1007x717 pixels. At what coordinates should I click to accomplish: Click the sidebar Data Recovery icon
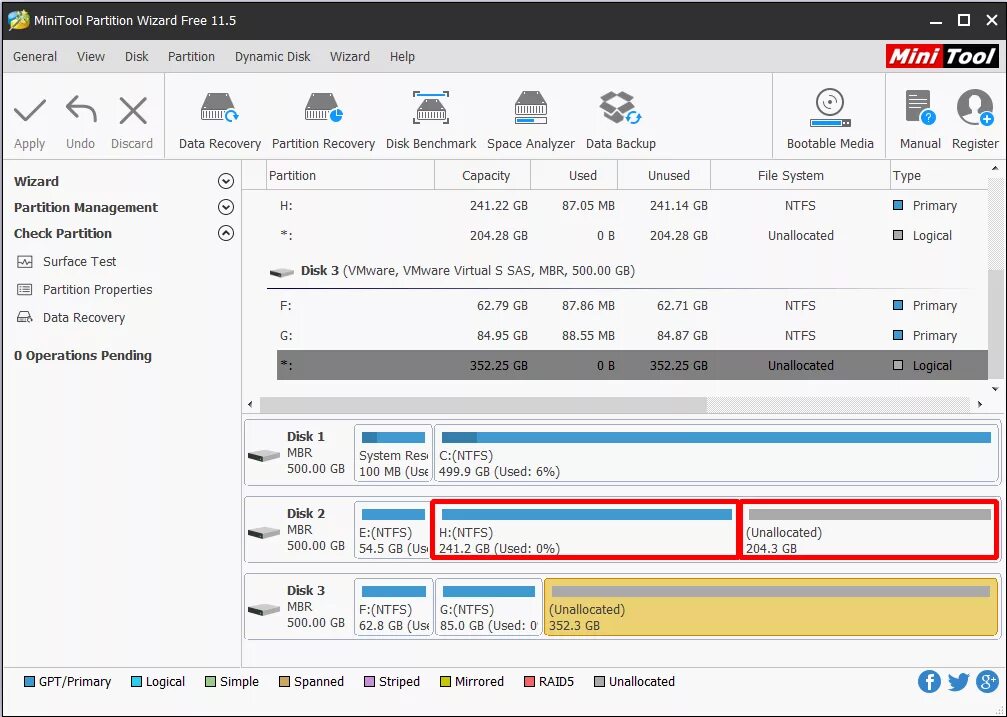tap(25, 317)
